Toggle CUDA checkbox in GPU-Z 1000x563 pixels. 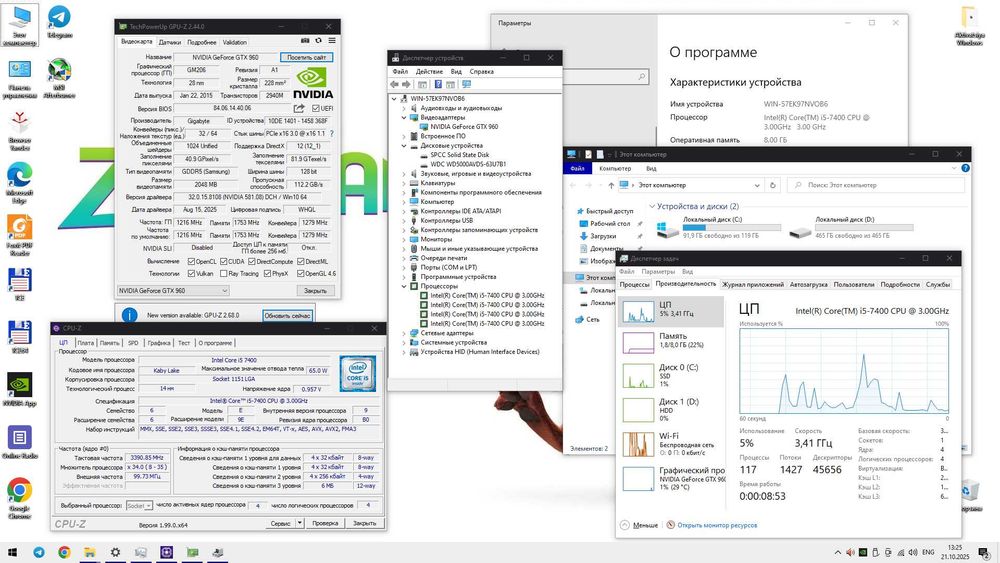(x=224, y=261)
